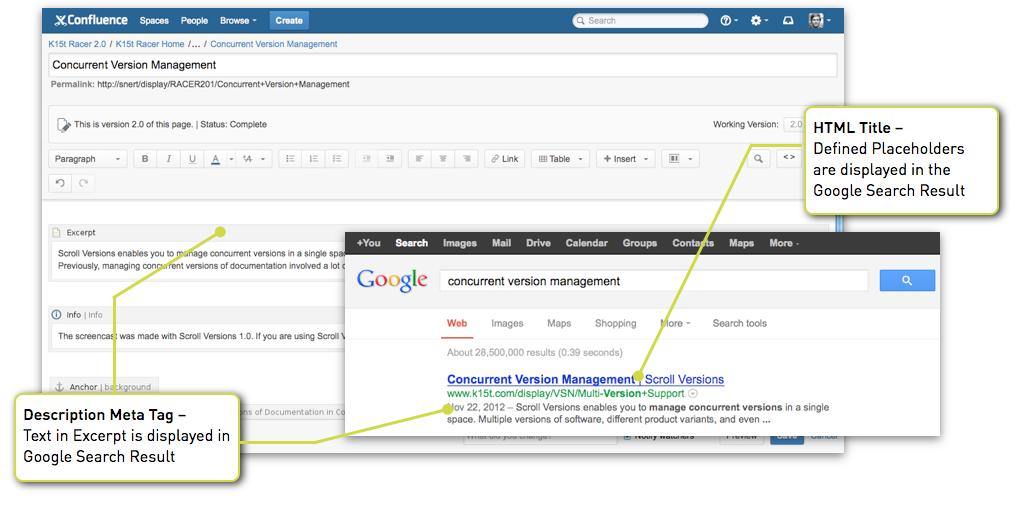This screenshot has height=510, width=1024.
Task: Open the People directory
Action: click(x=194, y=21)
